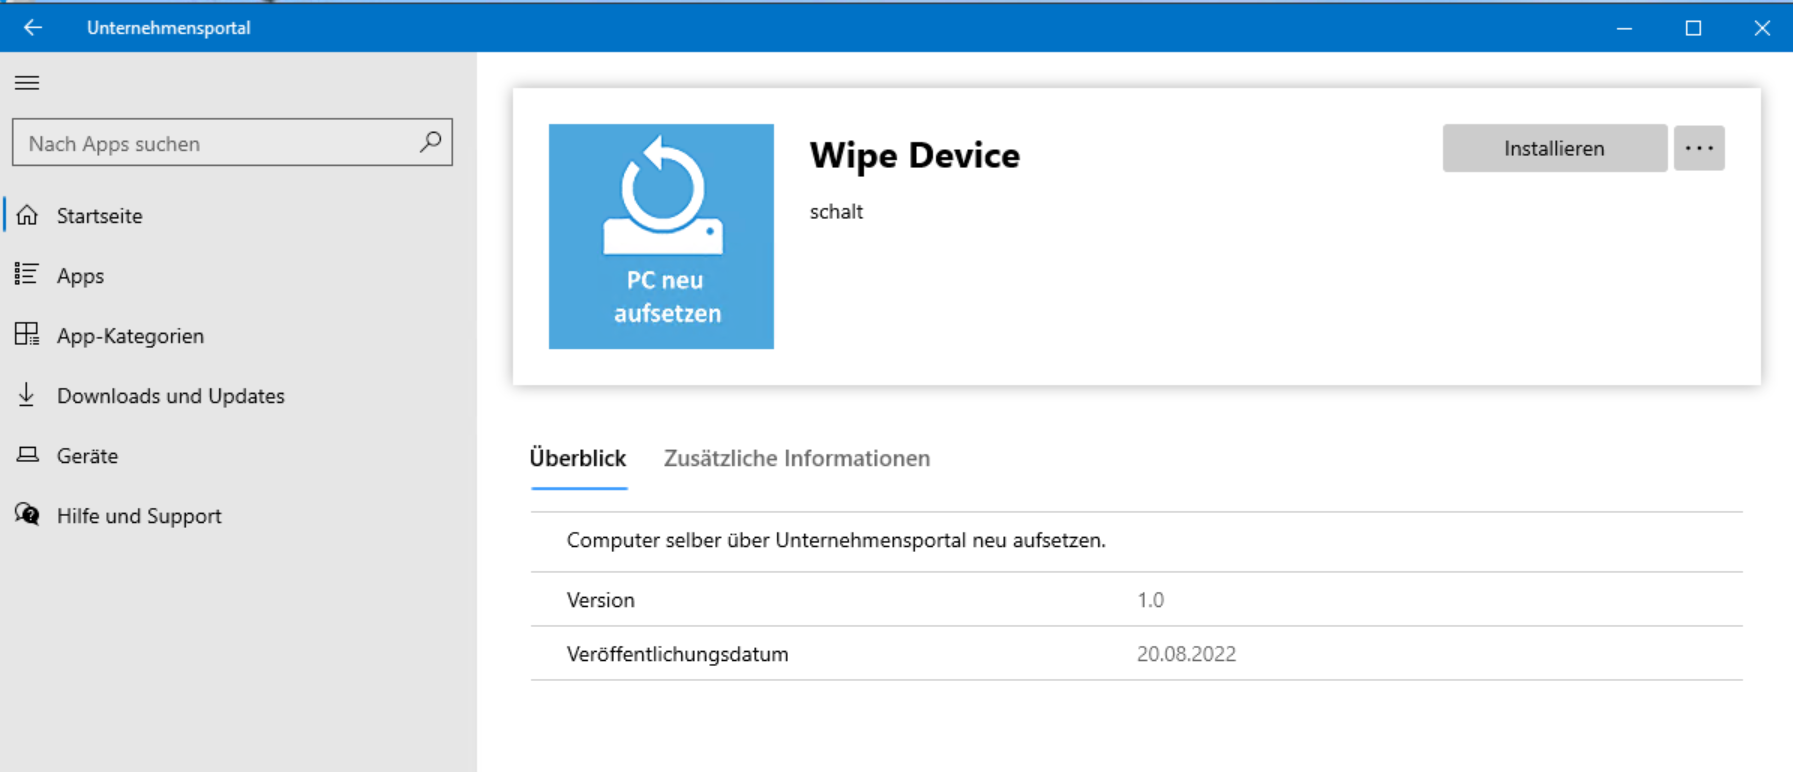Screen dimensions: 1793x772
Task: Click the back arrow in title bar
Action: click(33, 28)
